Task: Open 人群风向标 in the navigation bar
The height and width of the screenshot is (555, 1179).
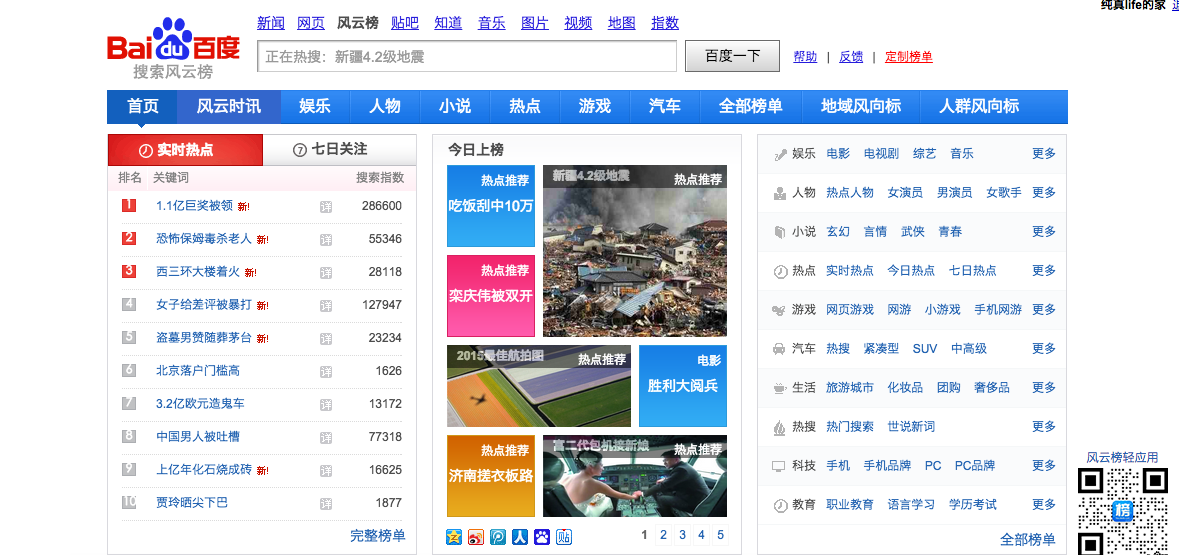Action: [x=979, y=106]
